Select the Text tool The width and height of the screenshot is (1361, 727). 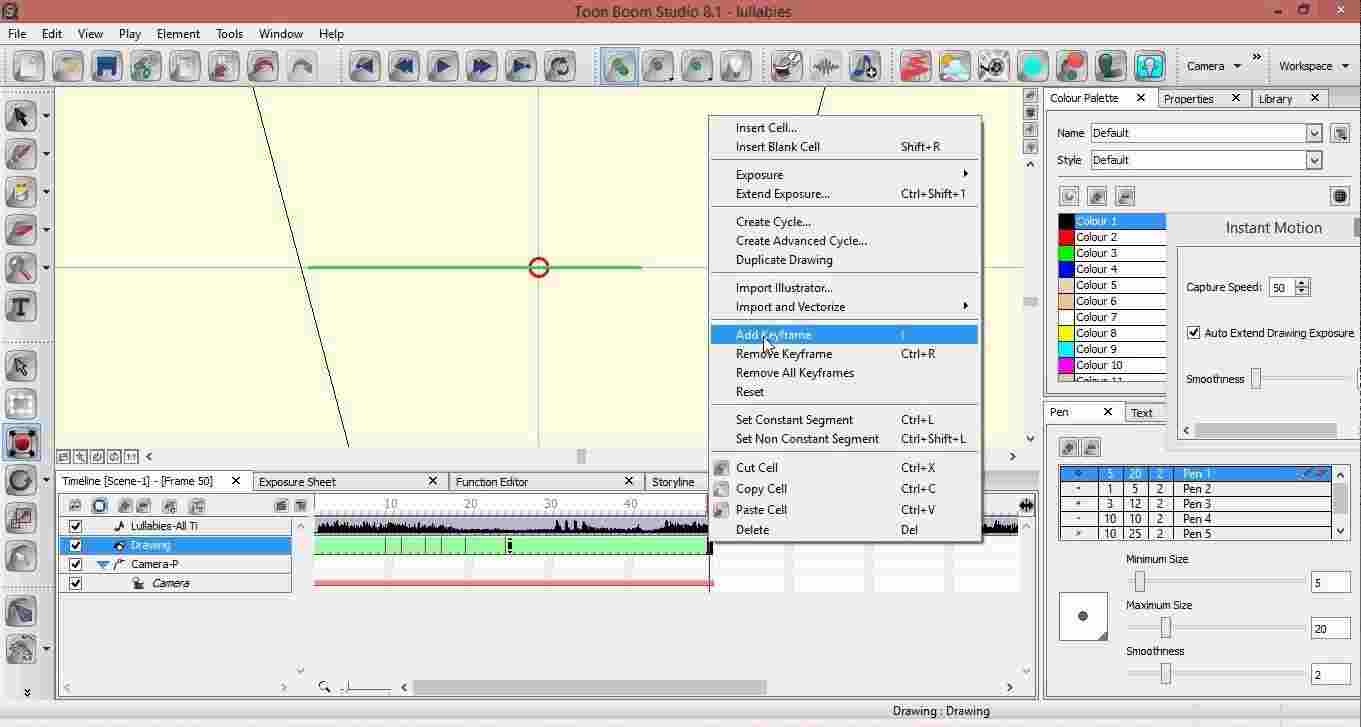pos(21,306)
